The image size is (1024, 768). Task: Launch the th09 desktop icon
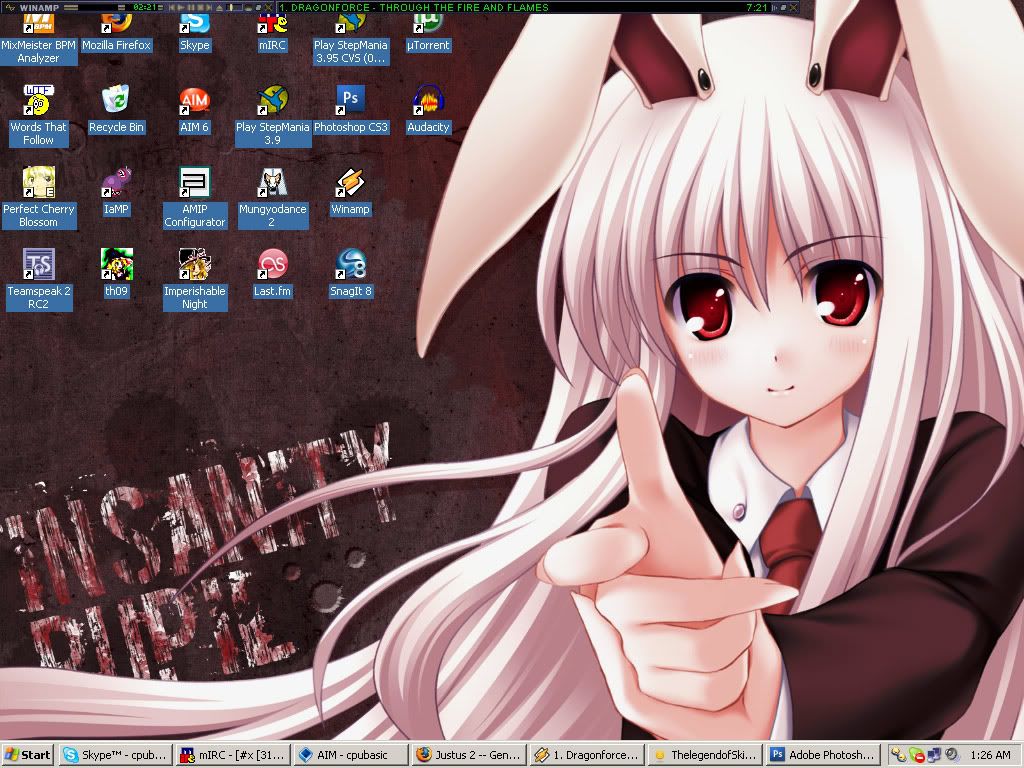[x=116, y=264]
